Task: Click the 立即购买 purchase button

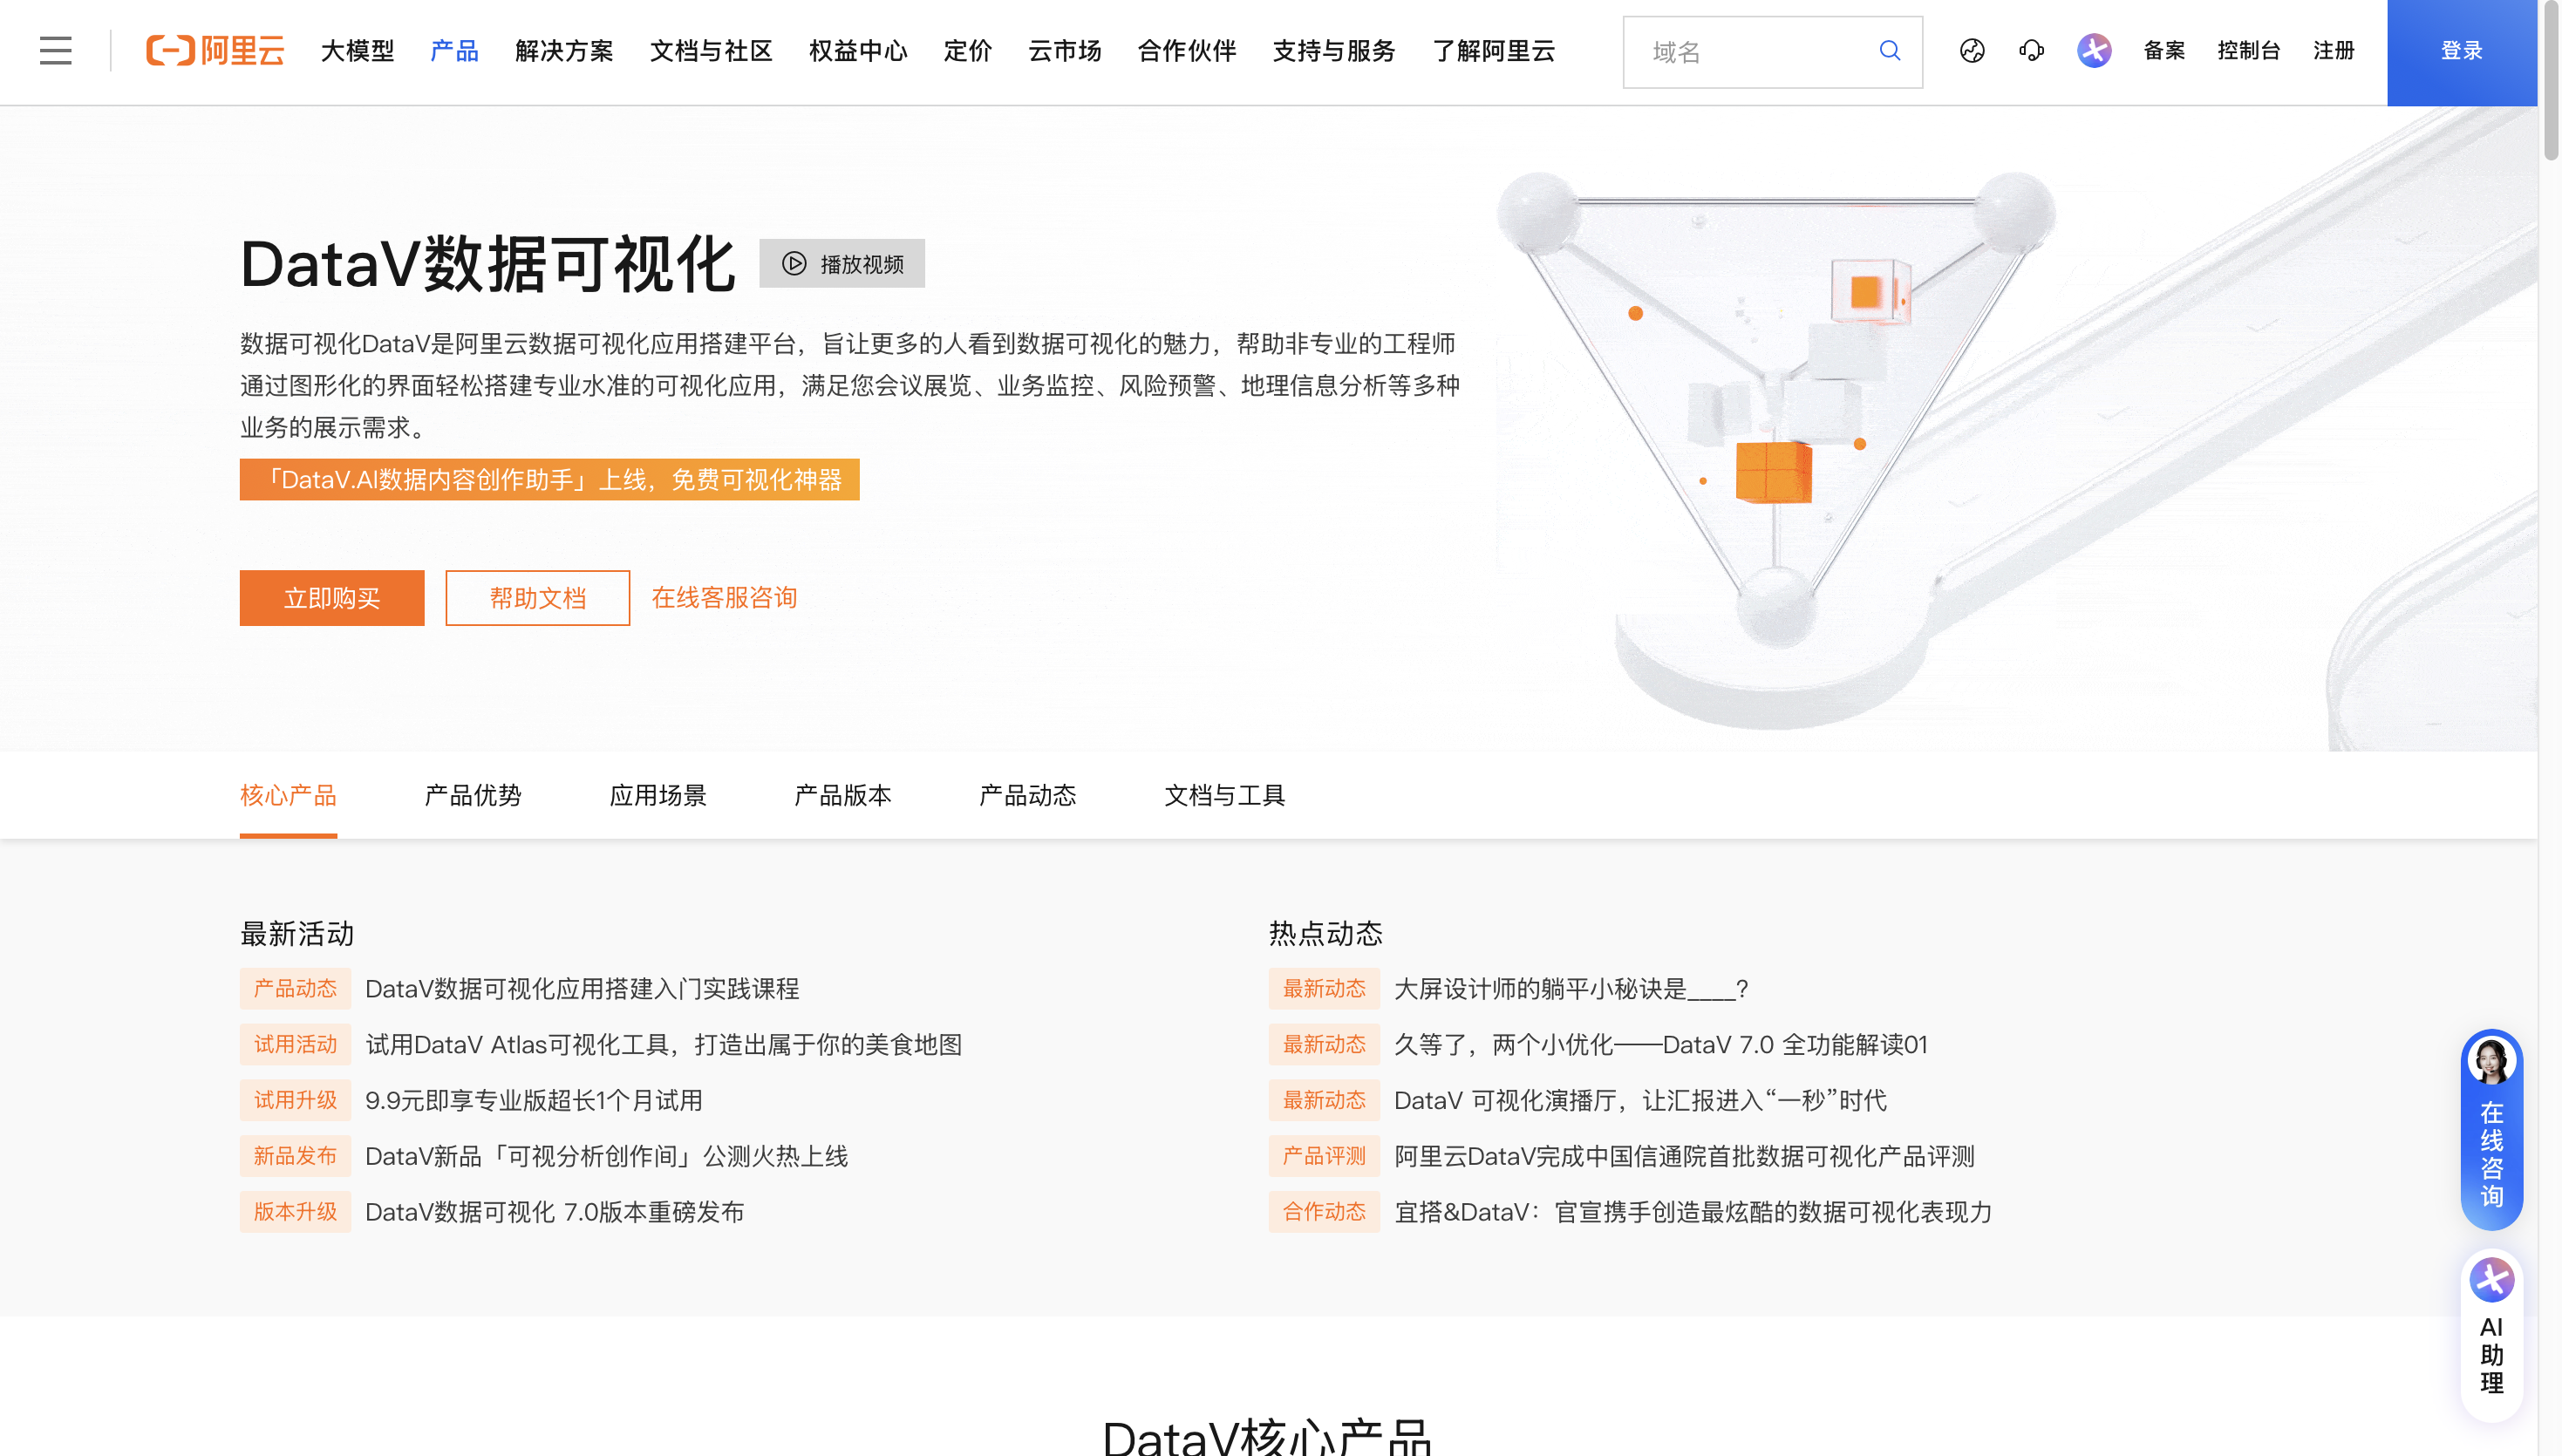Action: [x=331, y=597]
